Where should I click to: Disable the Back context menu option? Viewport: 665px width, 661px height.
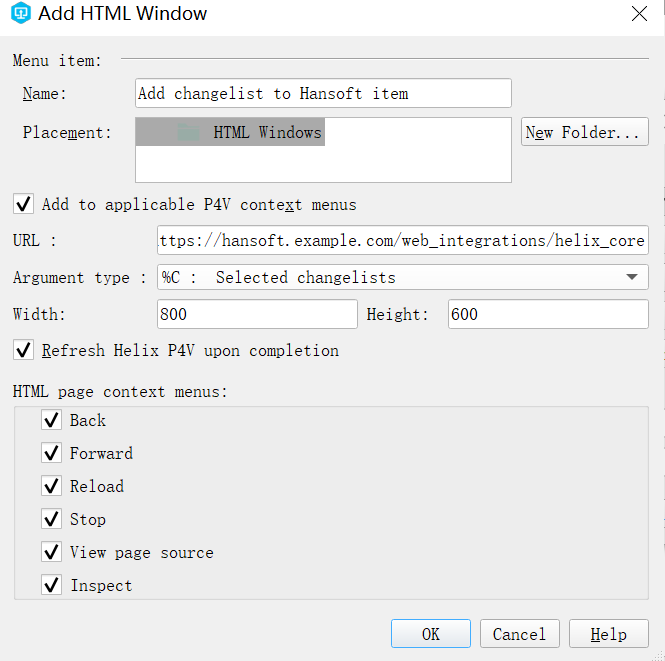click(x=52, y=421)
